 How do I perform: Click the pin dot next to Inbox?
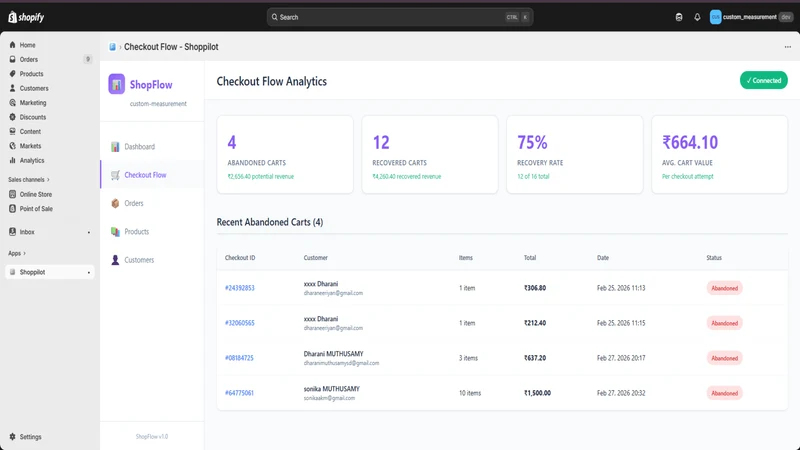coord(89,232)
